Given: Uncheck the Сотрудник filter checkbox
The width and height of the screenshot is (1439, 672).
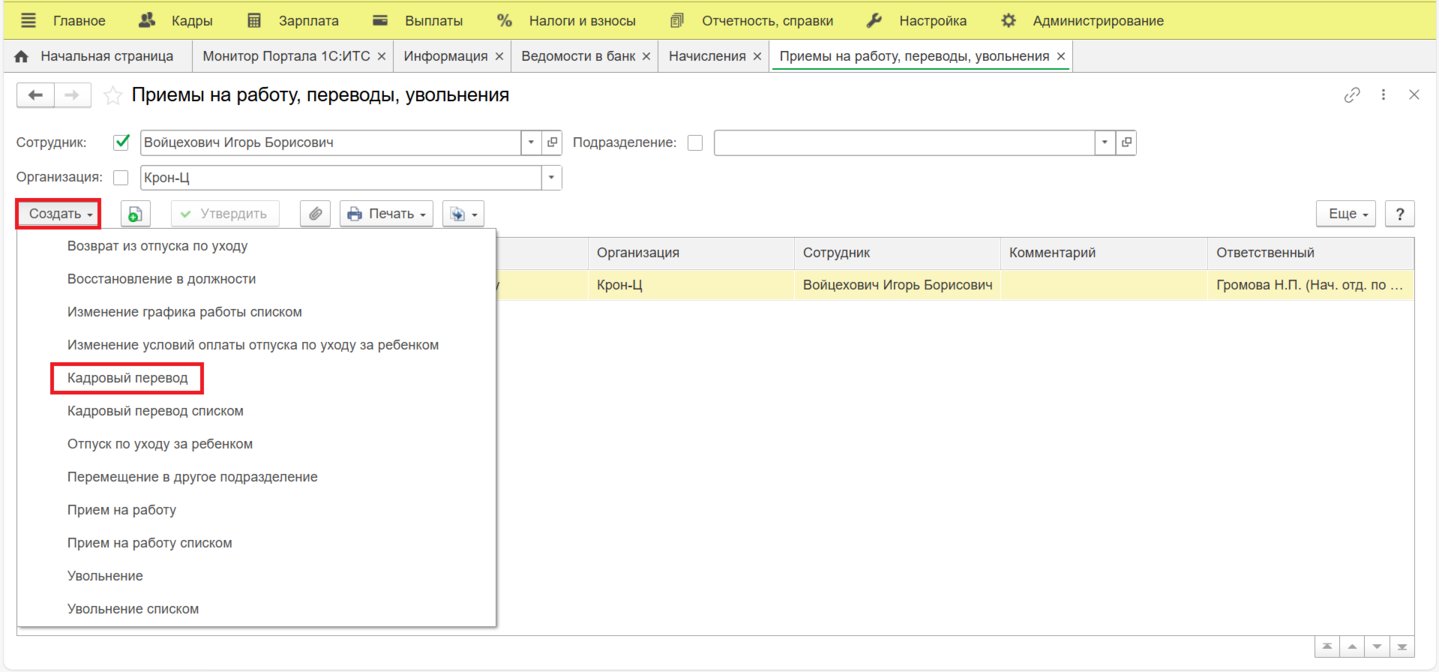Looking at the screenshot, I should pyautogui.click(x=122, y=143).
